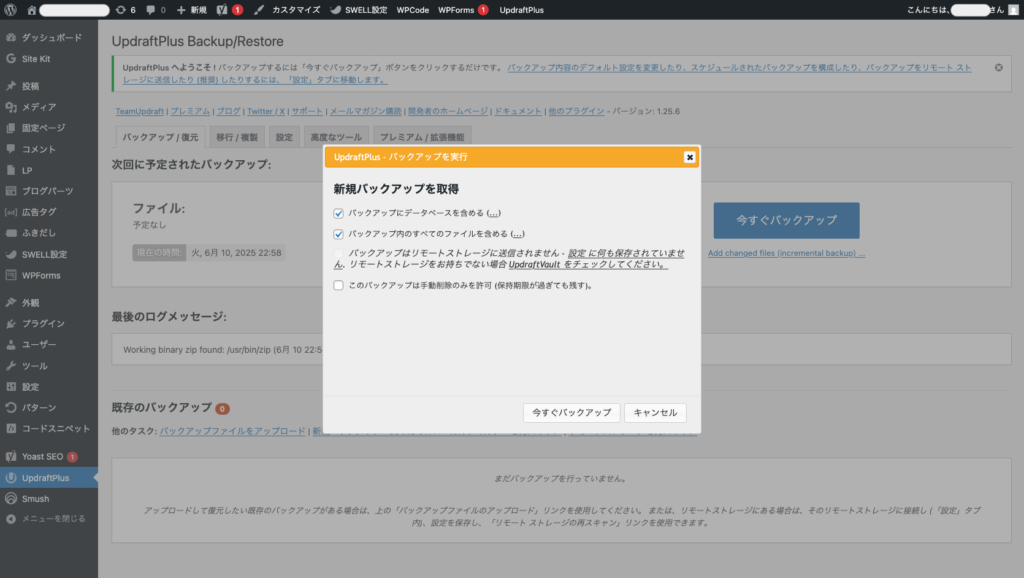Open WPForms in the admin bar
Screen dimensions: 1024x578
[463, 10]
